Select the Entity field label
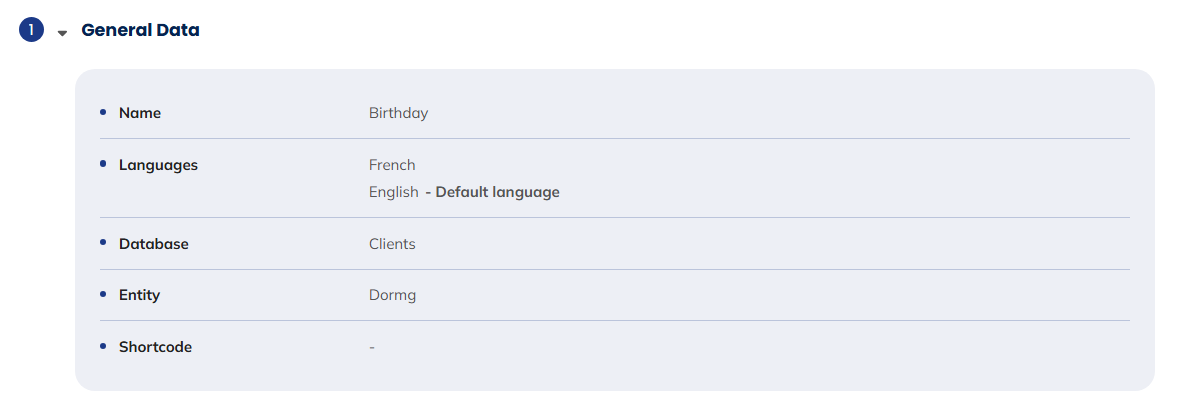 pos(139,295)
